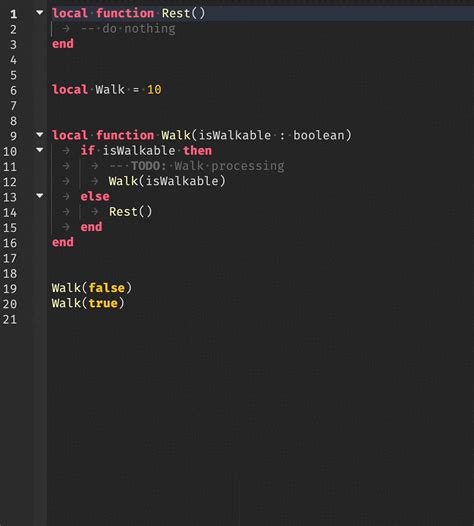
Task: Collapse the else block fold arrow on line 13
Action: click(x=40, y=196)
